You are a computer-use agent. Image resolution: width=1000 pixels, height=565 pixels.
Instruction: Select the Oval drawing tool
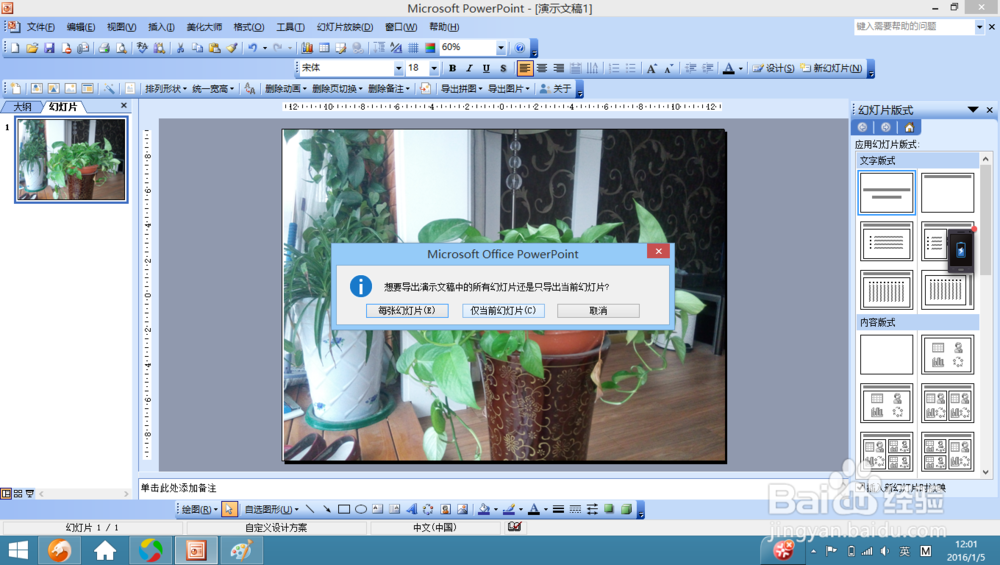361,509
